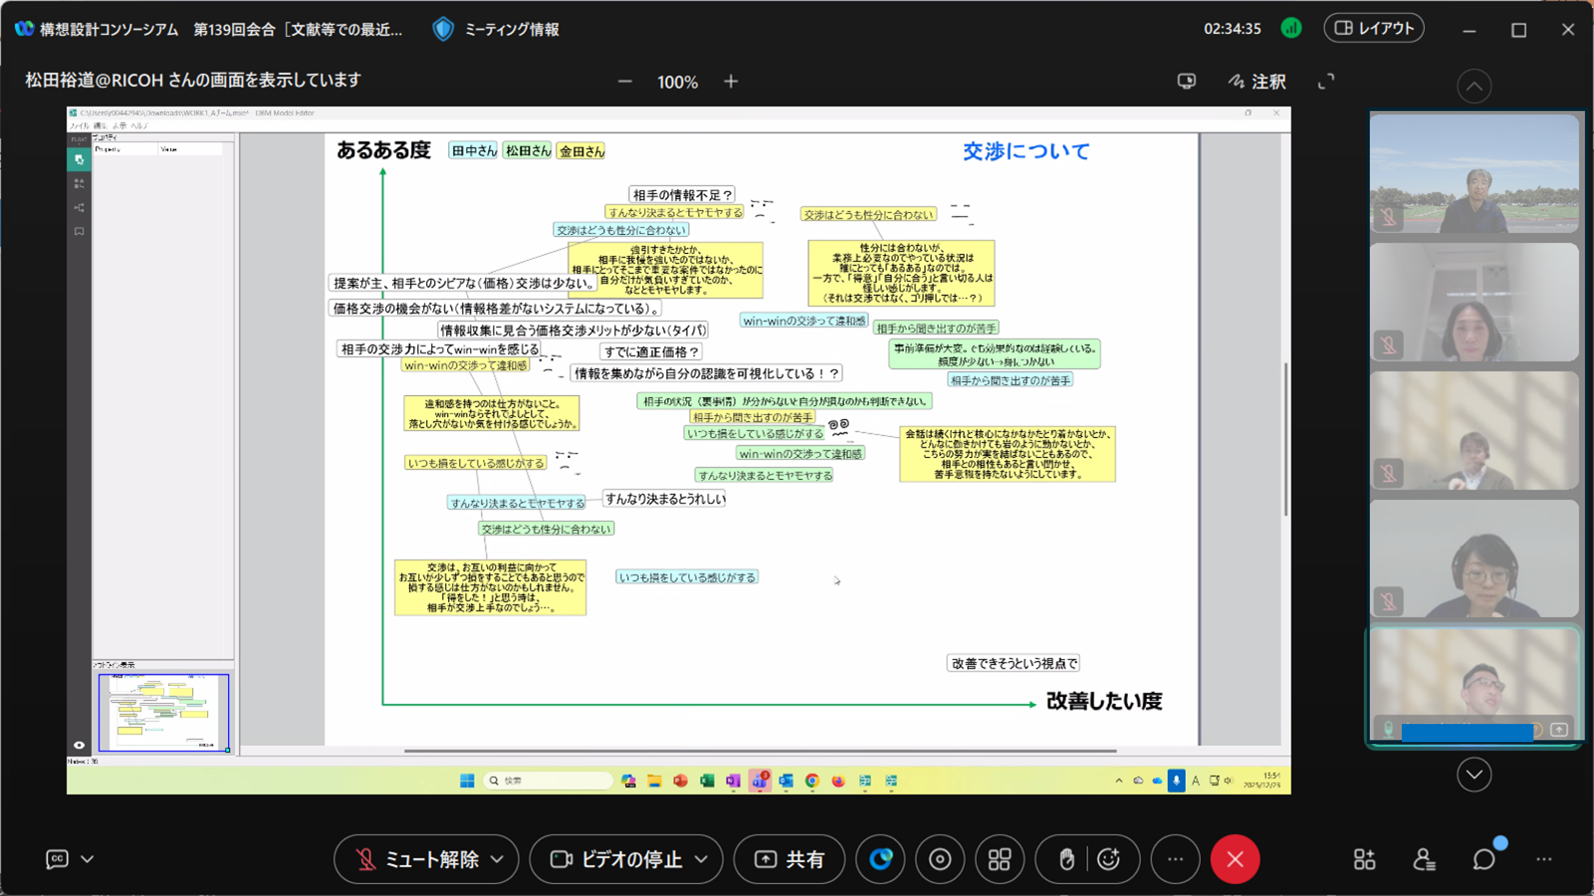The width and height of the screenshot is (1594, 896).
Task: Open the chat panel icon
Action: click(1483, 859)
